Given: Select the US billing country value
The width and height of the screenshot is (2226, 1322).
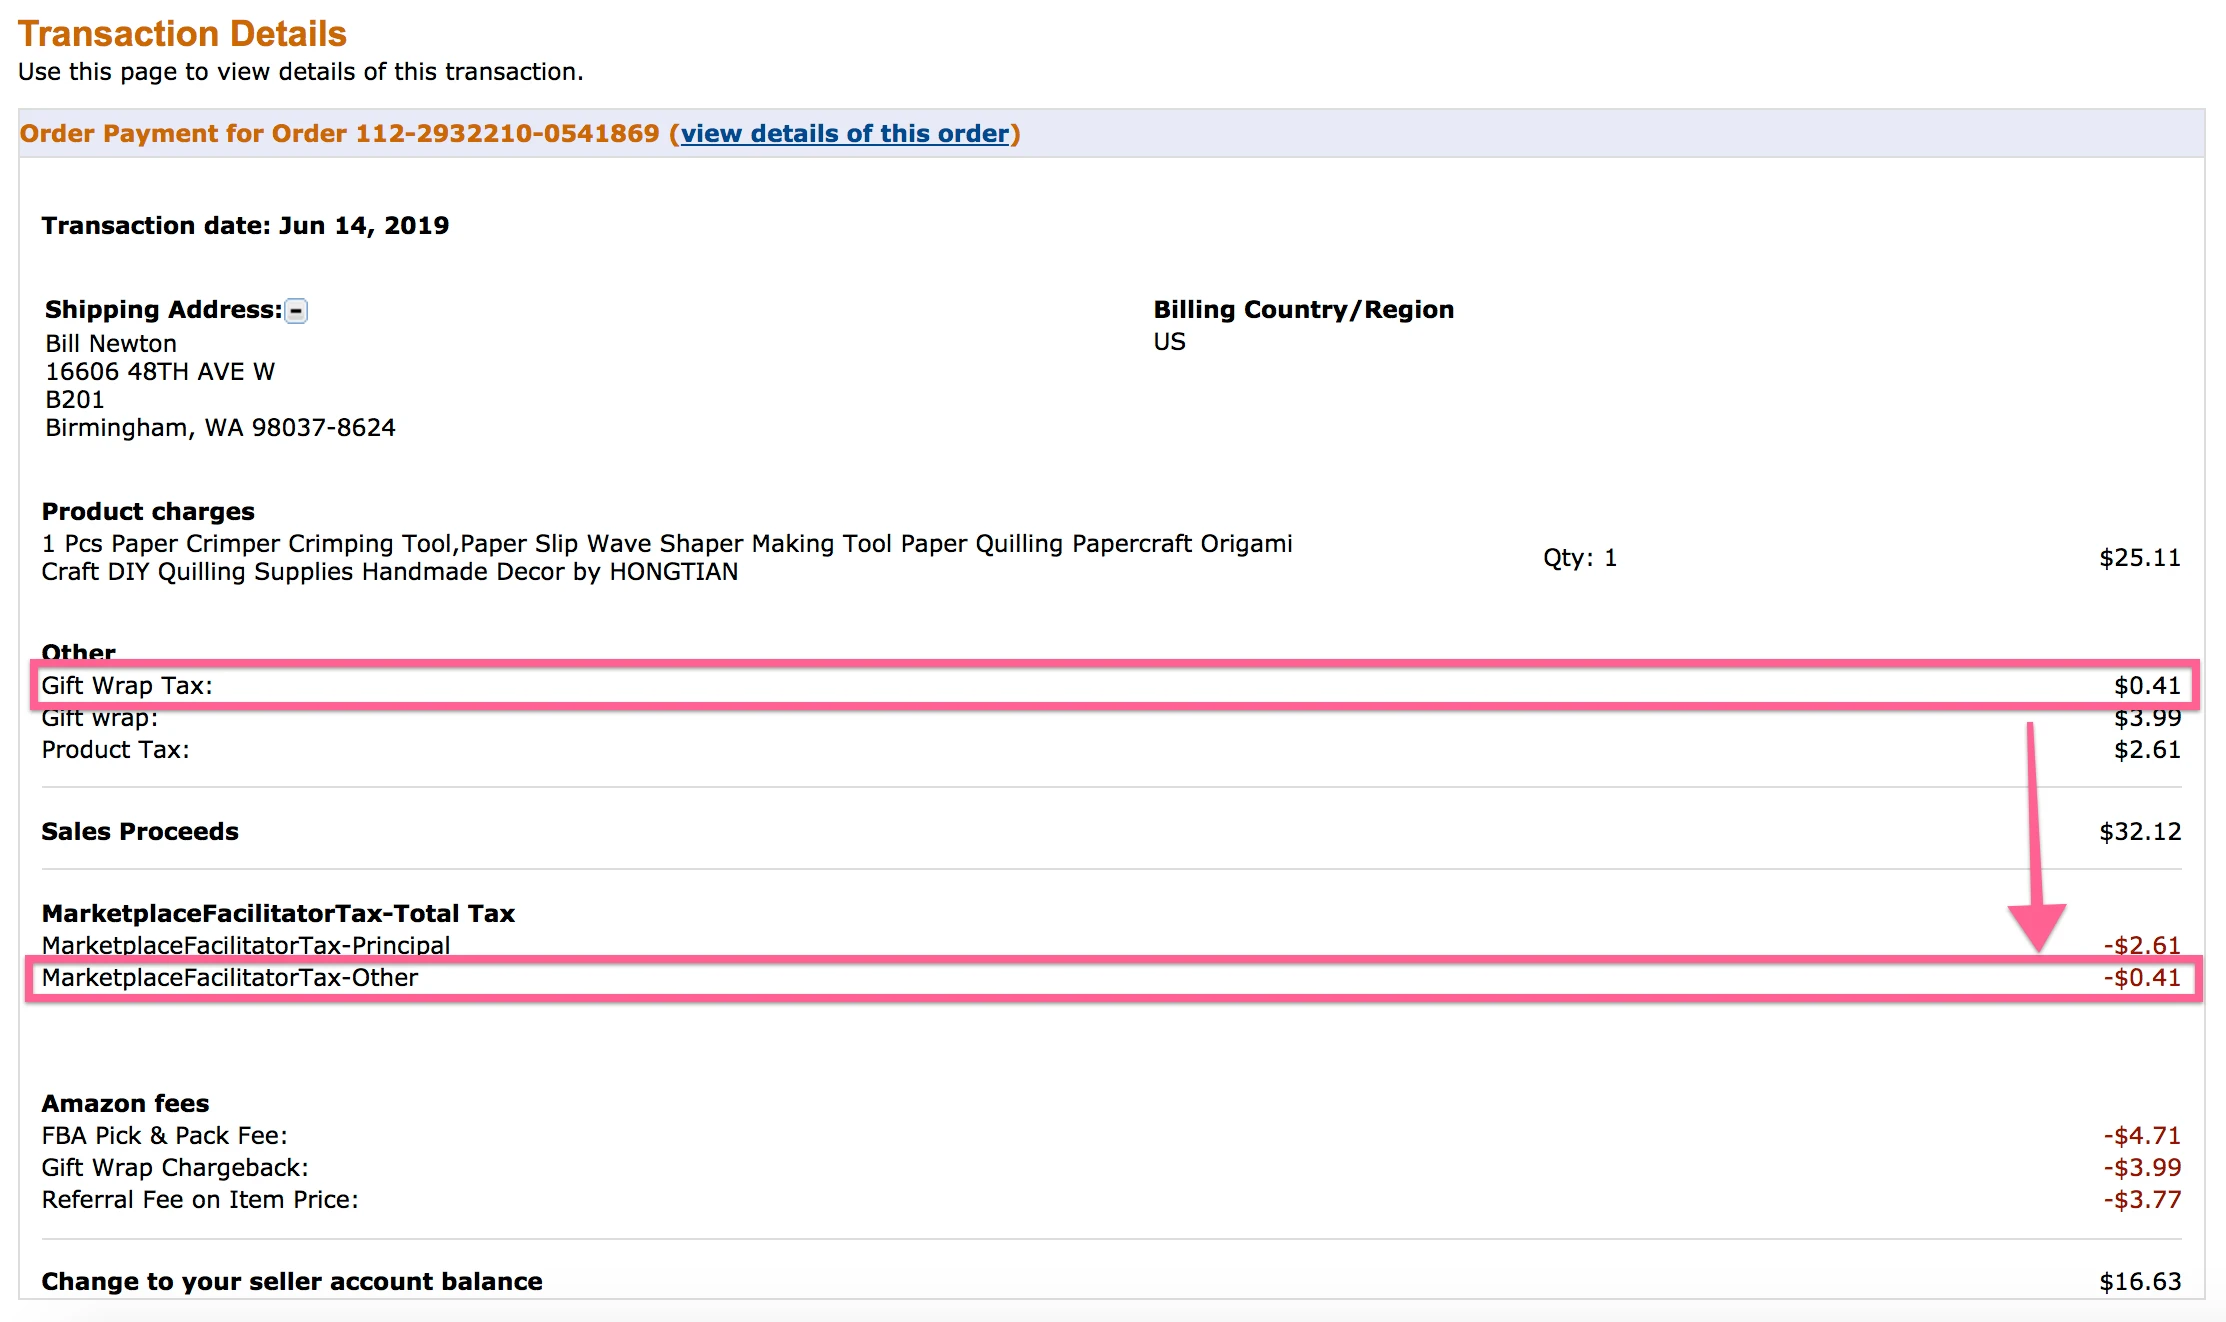Looking at the screenshot, I should [1169, 342].
